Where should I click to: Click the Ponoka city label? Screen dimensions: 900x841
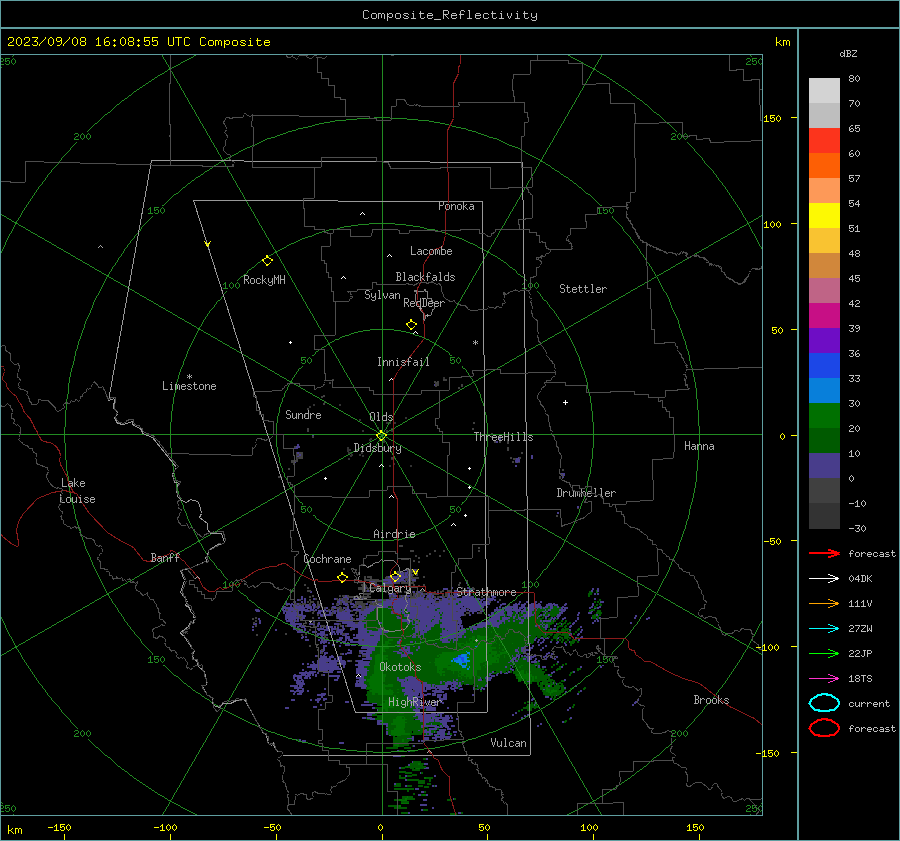[456, 206]
